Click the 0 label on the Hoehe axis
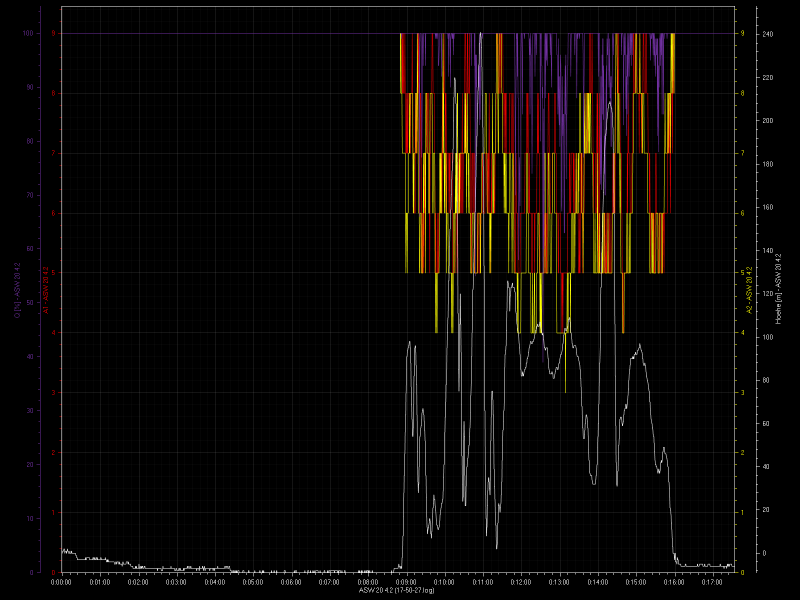The image size is (800, 600). pos(764,553)
